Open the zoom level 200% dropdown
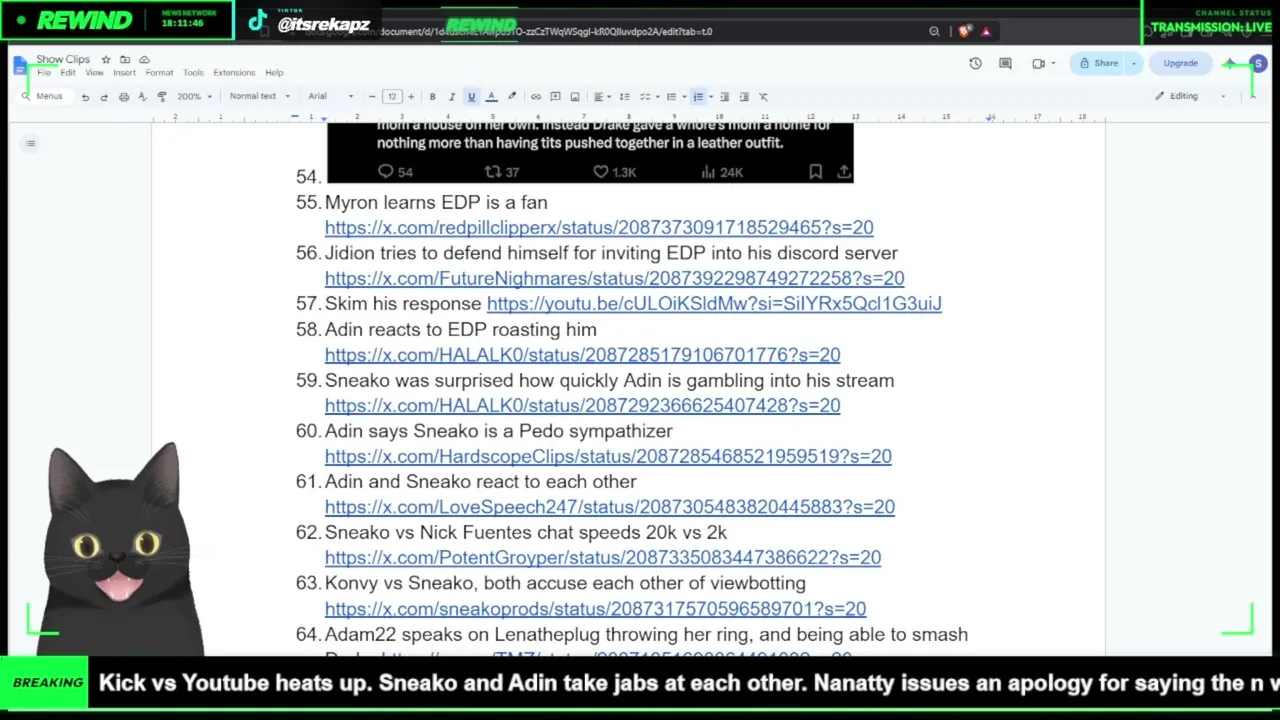 tap(195, 97)
